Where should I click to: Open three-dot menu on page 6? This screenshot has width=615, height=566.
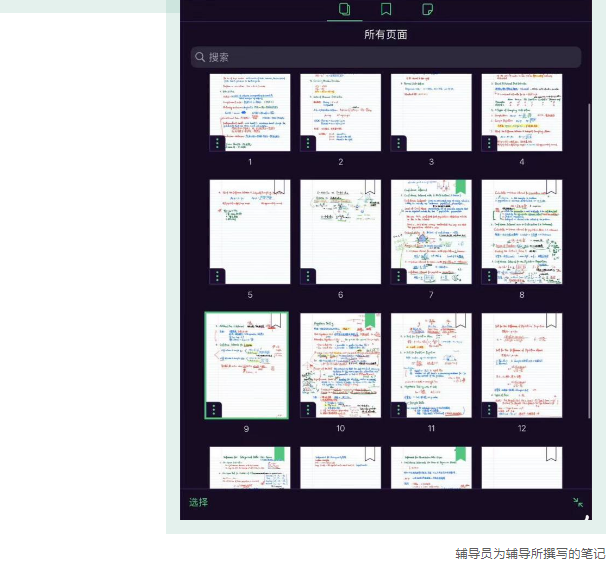(308, 276)
